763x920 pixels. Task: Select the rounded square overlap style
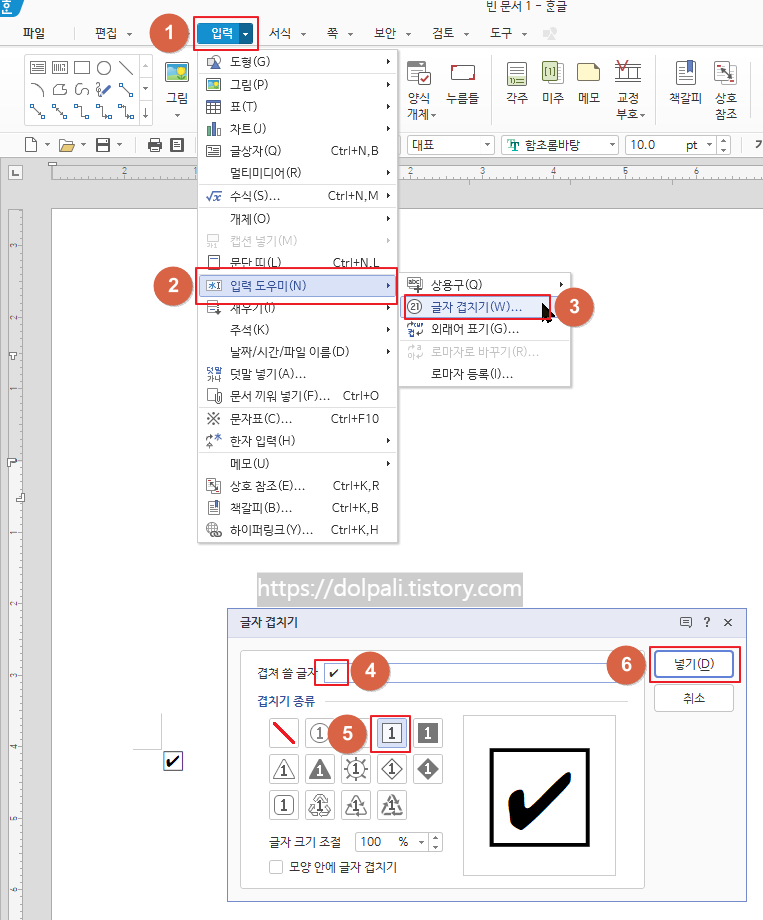tap(284, 805)
